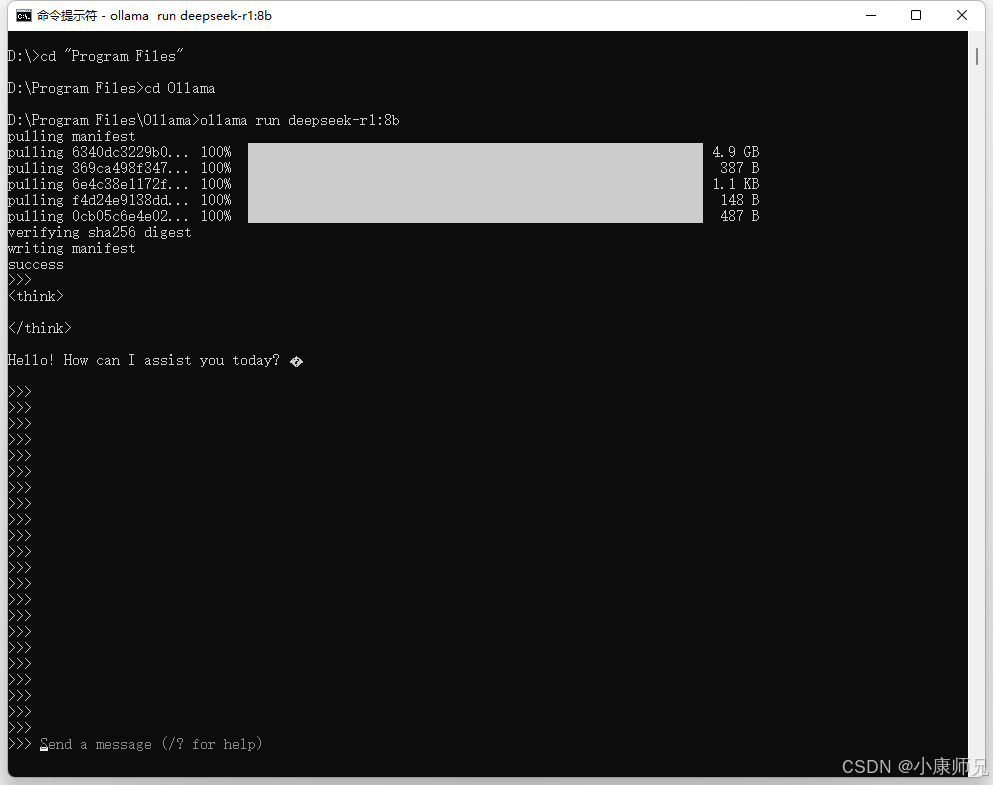Click the closing /think tag text
This screenshot has width=993, height=785.
(x=39, y=327)
